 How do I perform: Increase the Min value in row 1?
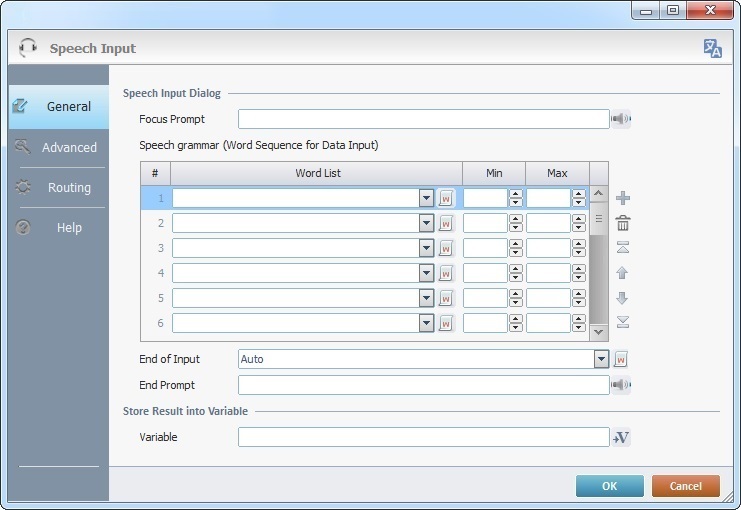click(515, 194)
